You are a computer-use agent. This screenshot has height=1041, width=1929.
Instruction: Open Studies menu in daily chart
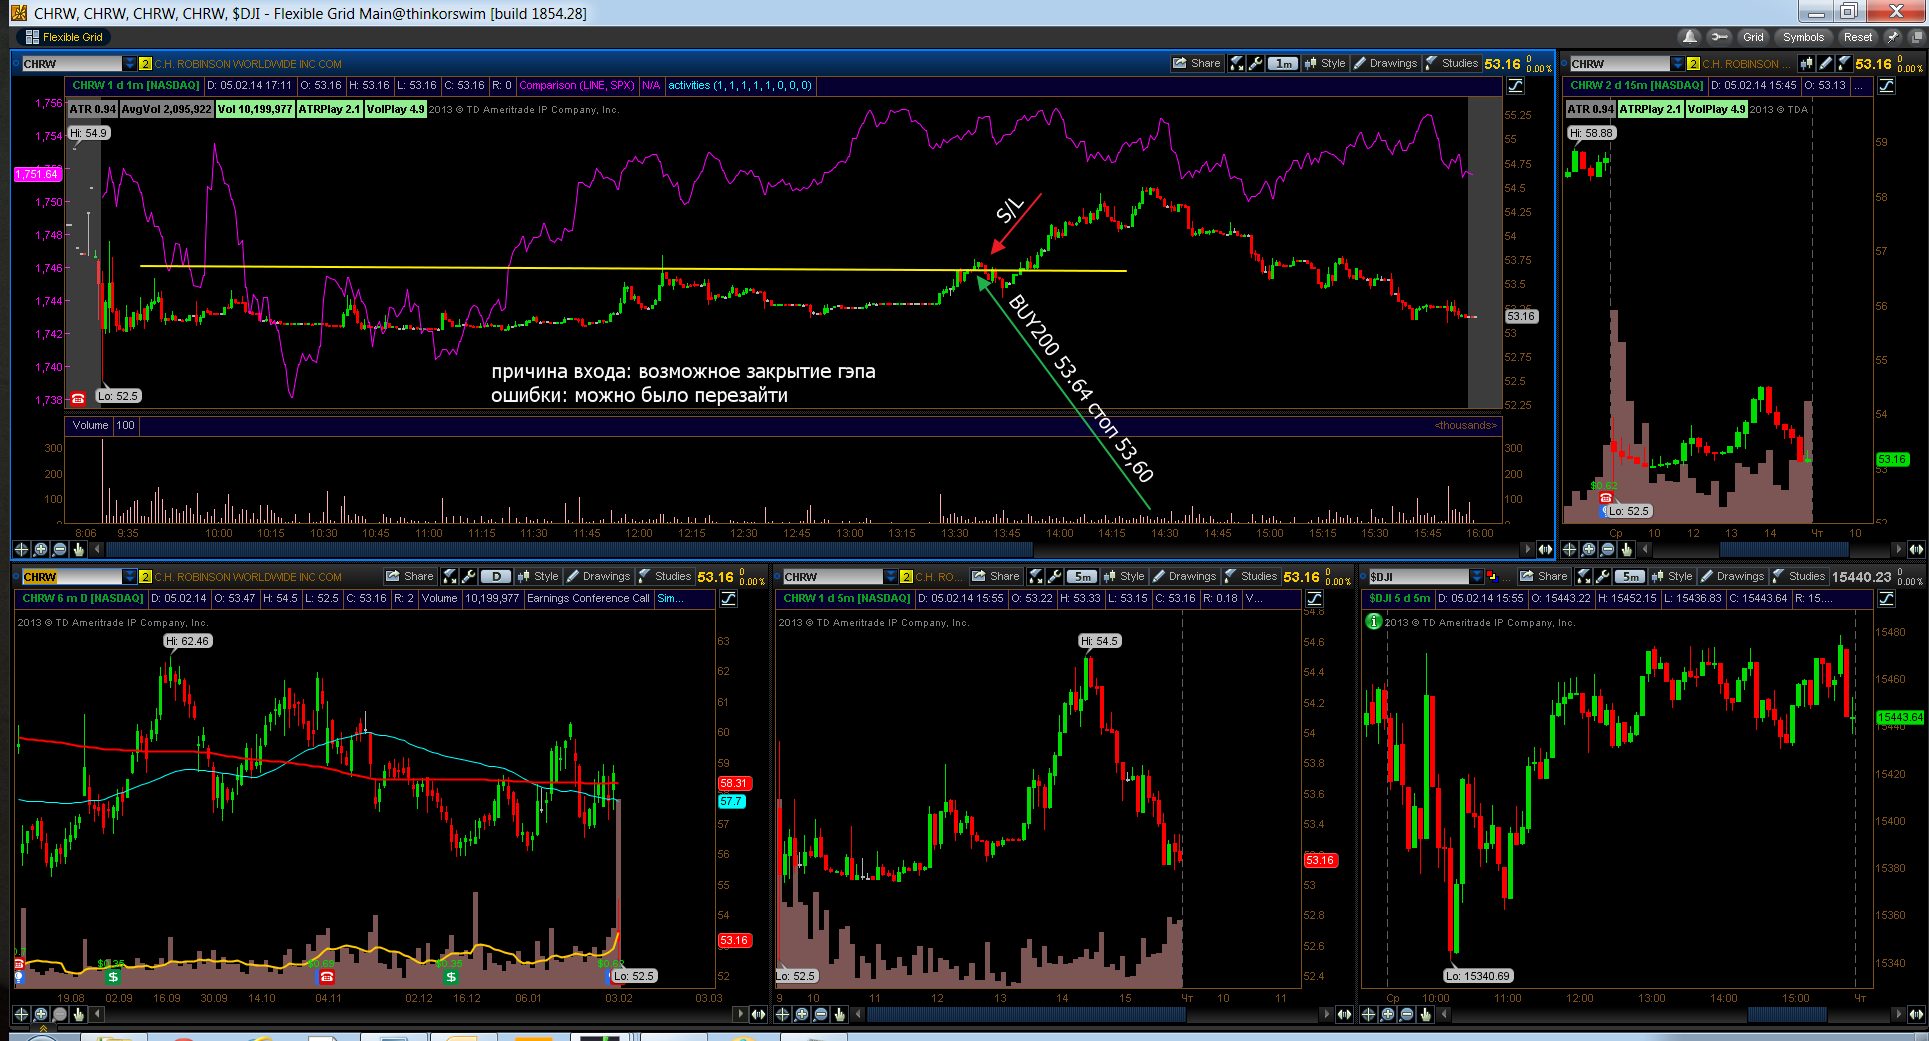pyautogui.click(x=665, y=576)
